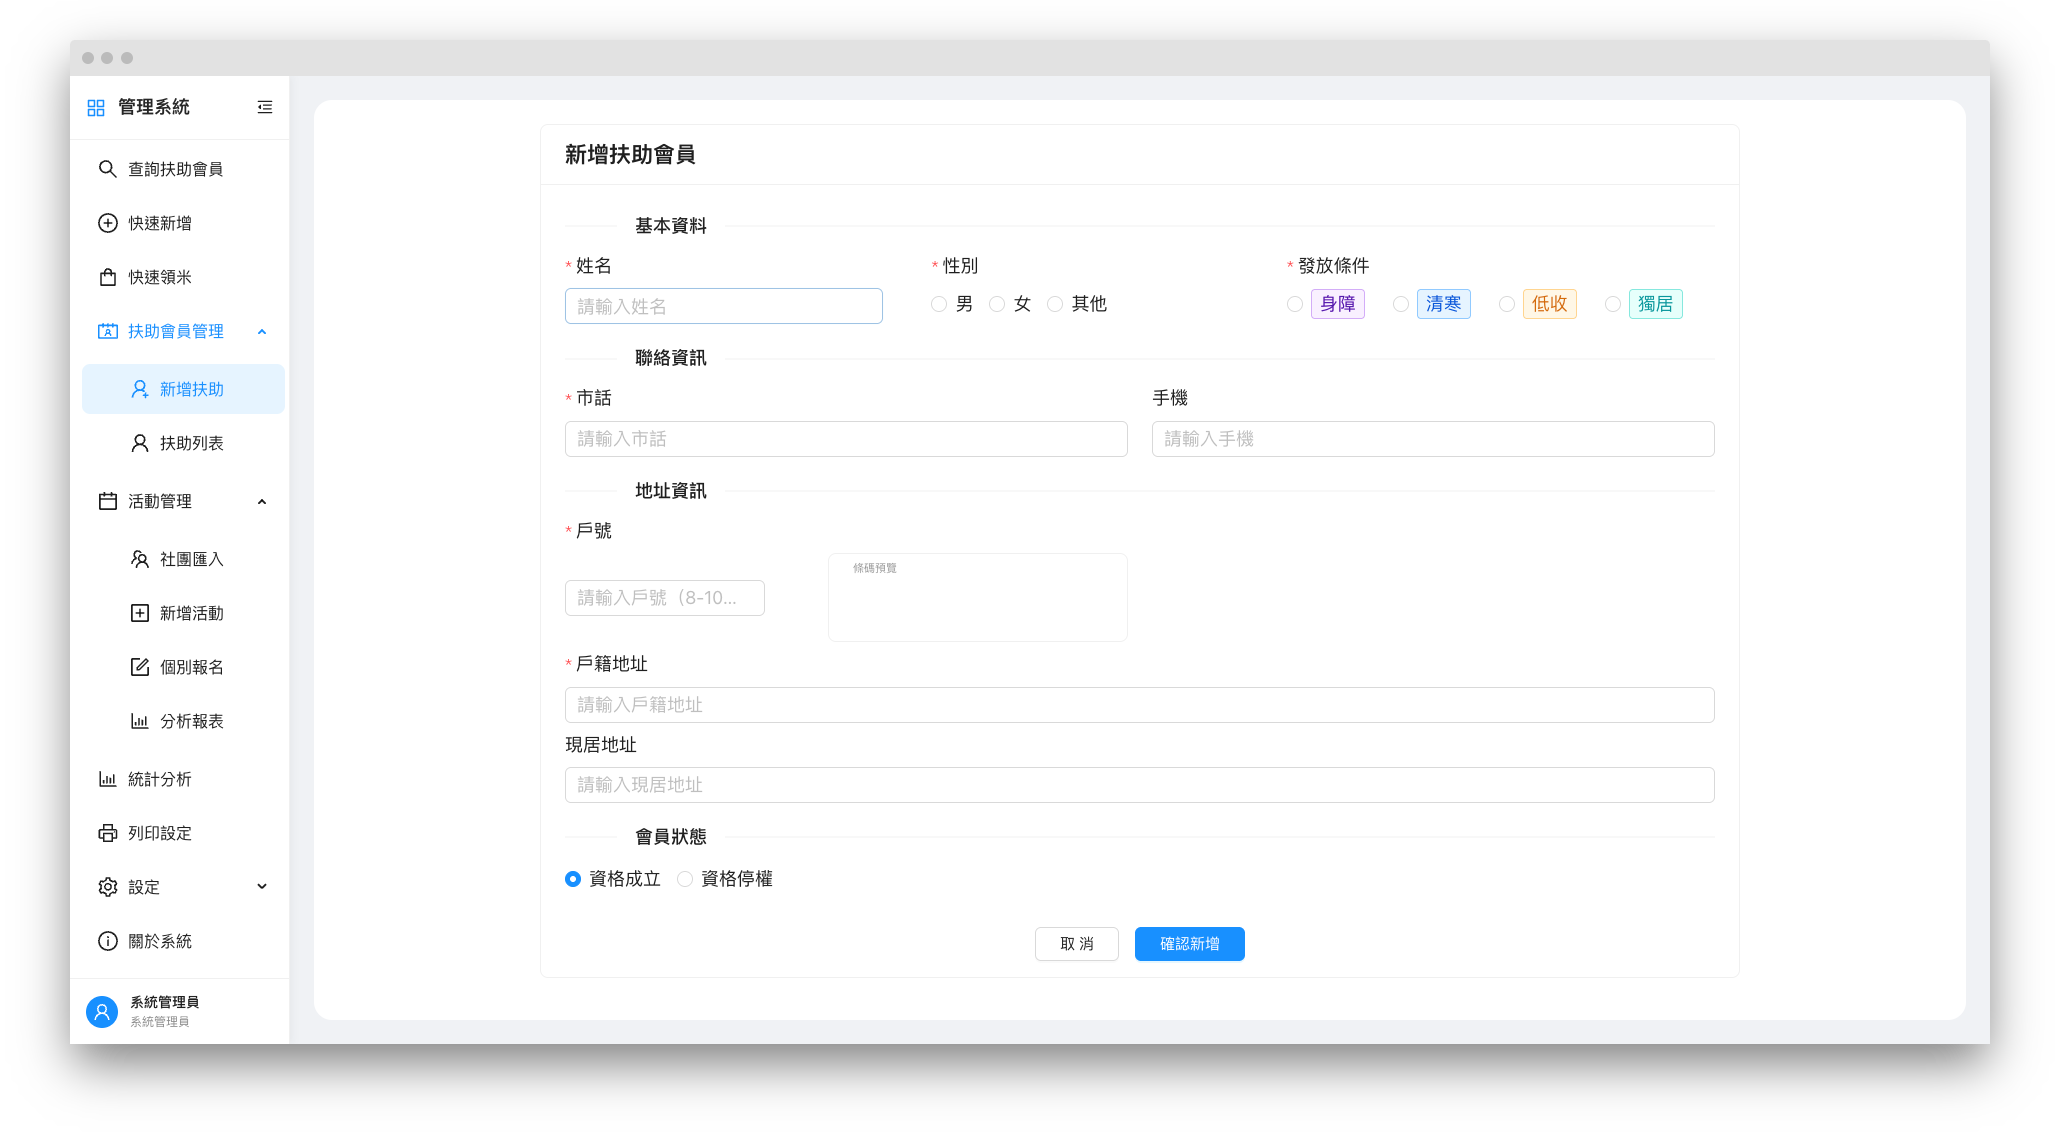Click the plus-circle icon for 快速新增
The image size is (2060, 1144).
click(x=108, y=223)
